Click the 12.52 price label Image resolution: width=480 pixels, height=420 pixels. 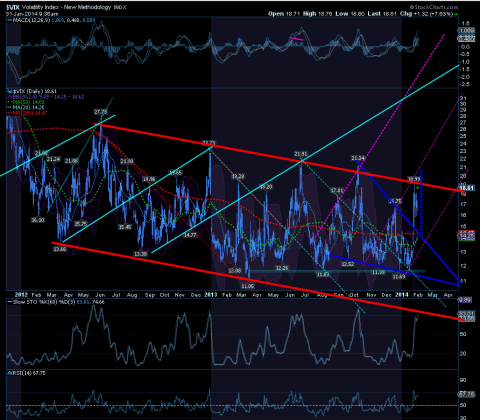coord(348,264)
